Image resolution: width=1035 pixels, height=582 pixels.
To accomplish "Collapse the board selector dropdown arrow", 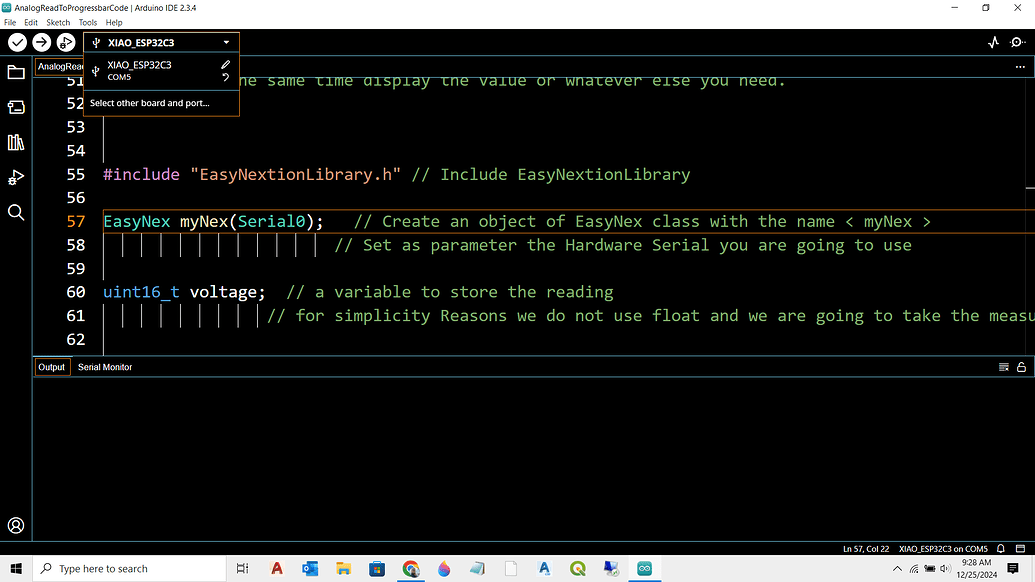I will 228,42.
